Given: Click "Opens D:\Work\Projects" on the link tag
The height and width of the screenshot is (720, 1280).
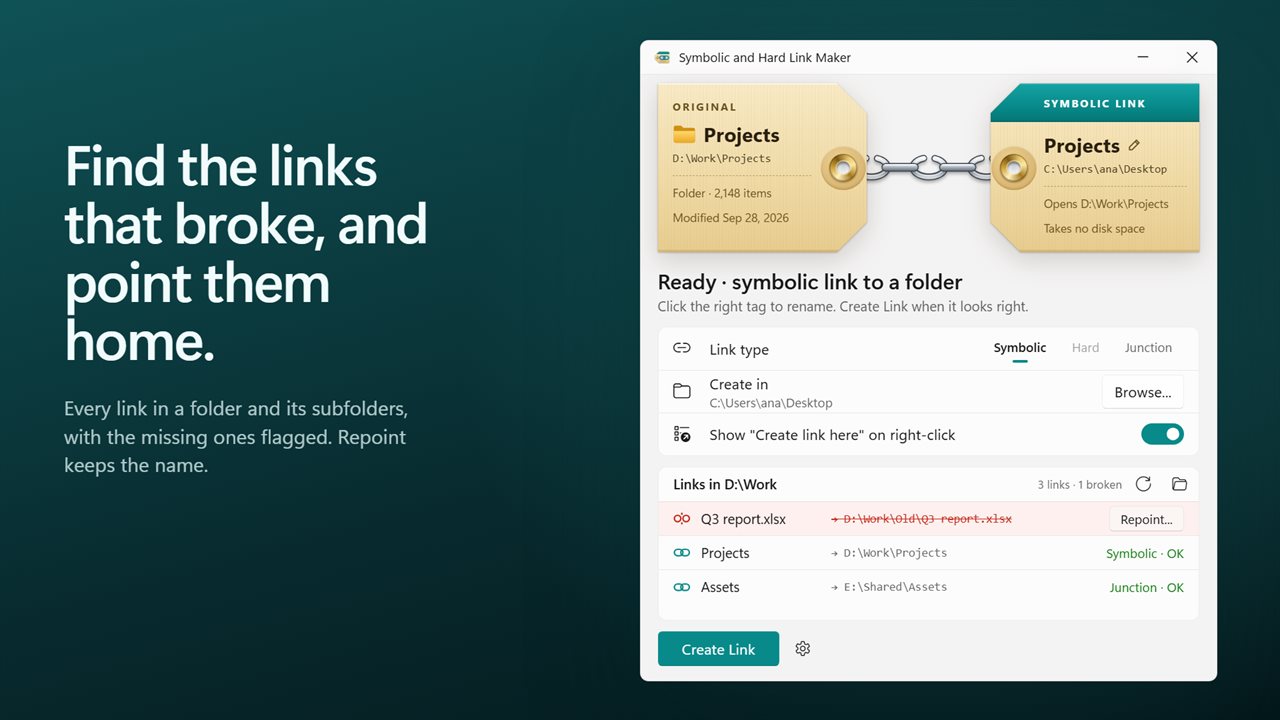Looking at the screenshot, I should point(1106,204).
